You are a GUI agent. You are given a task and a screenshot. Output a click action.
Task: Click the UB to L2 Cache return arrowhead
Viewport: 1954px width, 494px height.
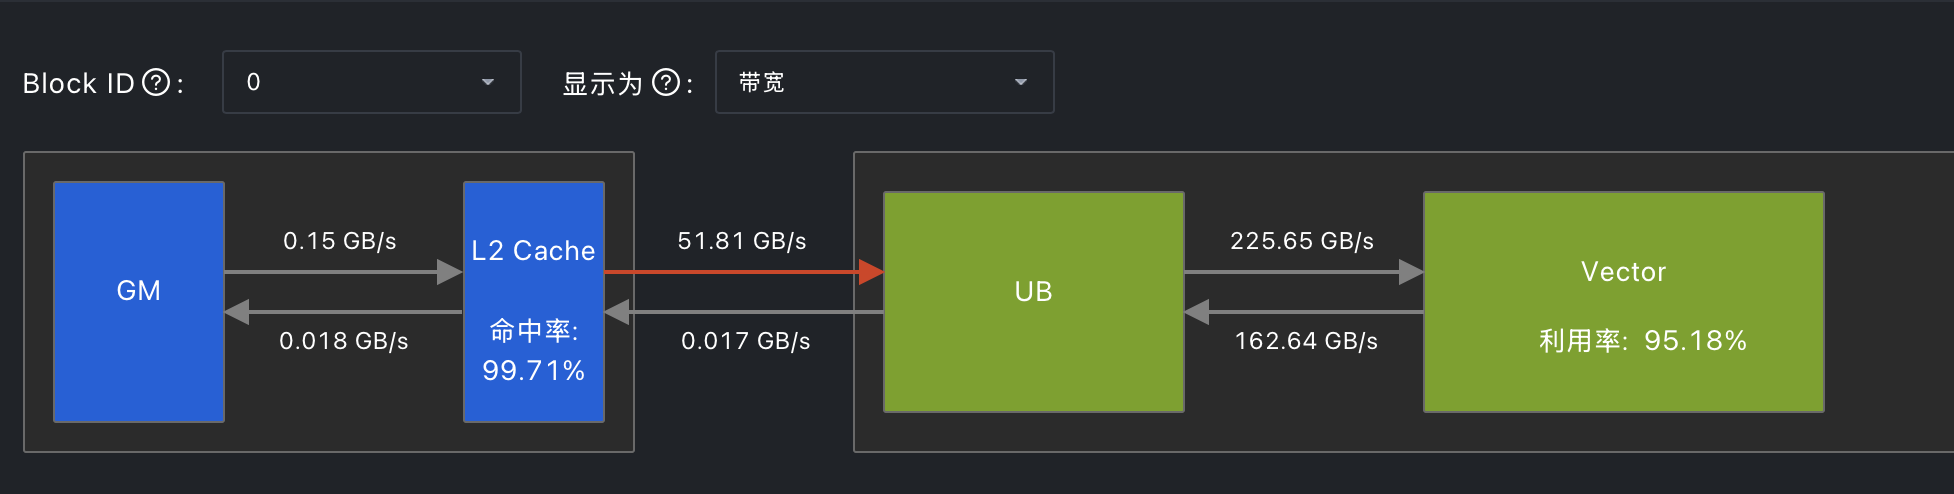tap(617, 312)
